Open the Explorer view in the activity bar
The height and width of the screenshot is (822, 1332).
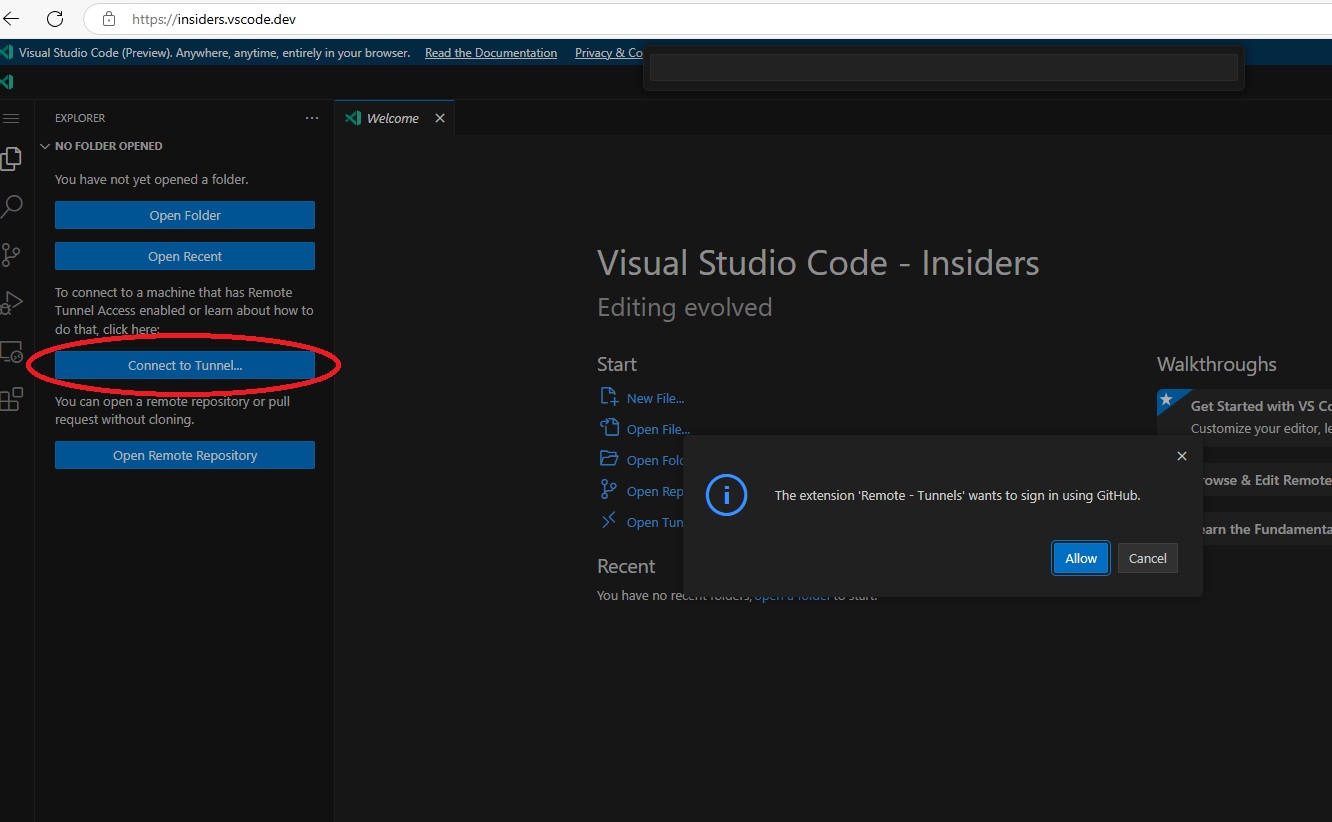click(13, 158)
